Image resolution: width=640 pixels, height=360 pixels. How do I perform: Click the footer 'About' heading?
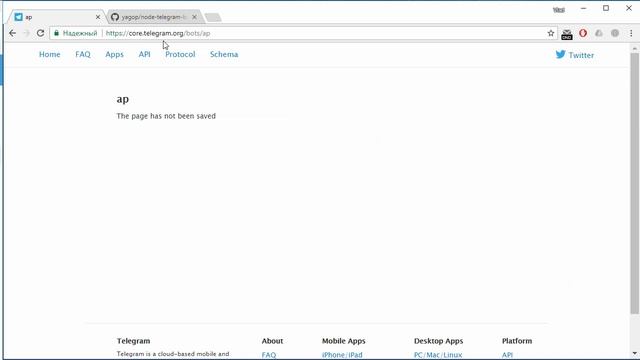(272, 341)
